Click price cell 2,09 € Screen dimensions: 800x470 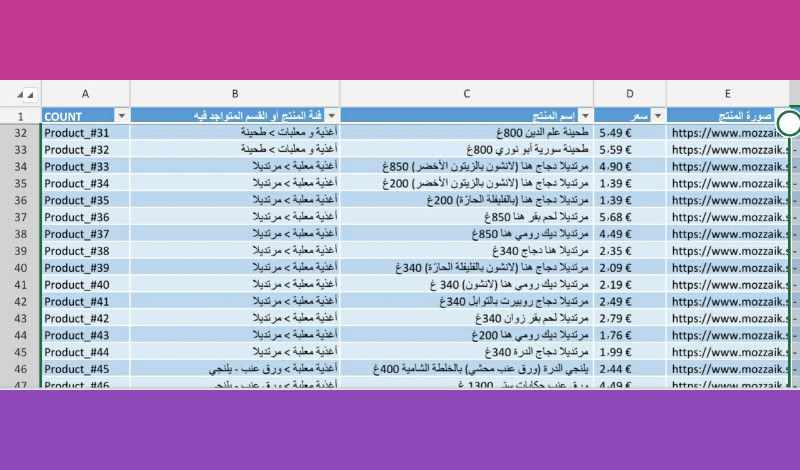(x=630, y=267)
